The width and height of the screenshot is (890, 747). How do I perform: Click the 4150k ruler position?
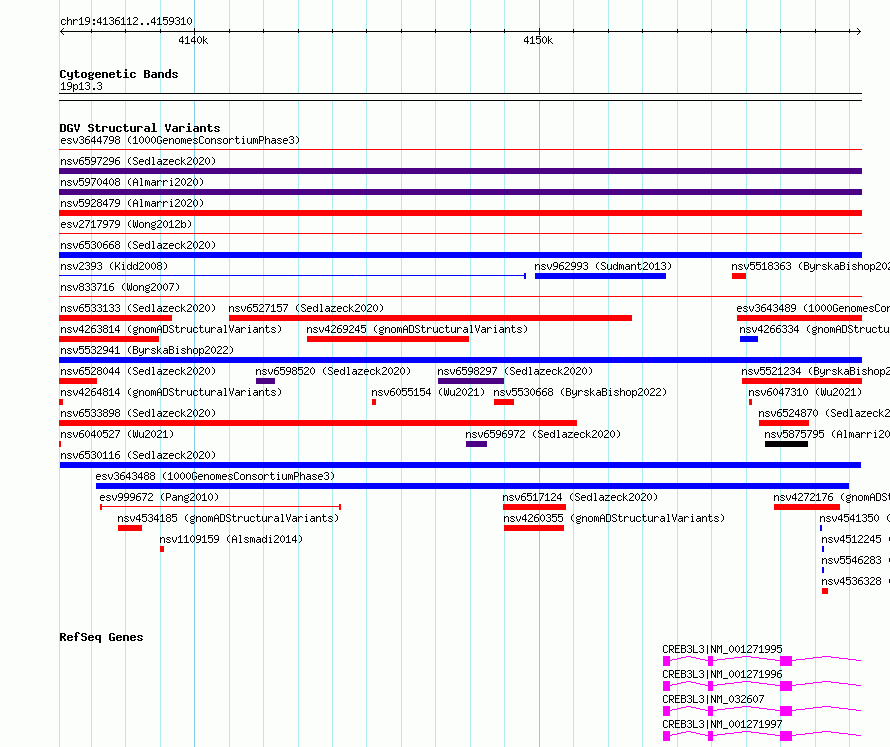(538, 40)
